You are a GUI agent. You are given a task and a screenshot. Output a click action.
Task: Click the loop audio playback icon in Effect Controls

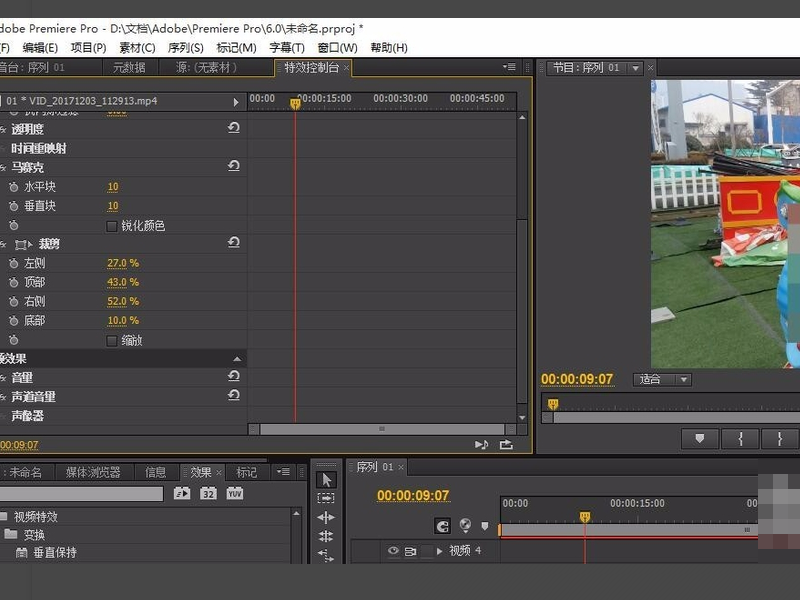pos(481,445)
